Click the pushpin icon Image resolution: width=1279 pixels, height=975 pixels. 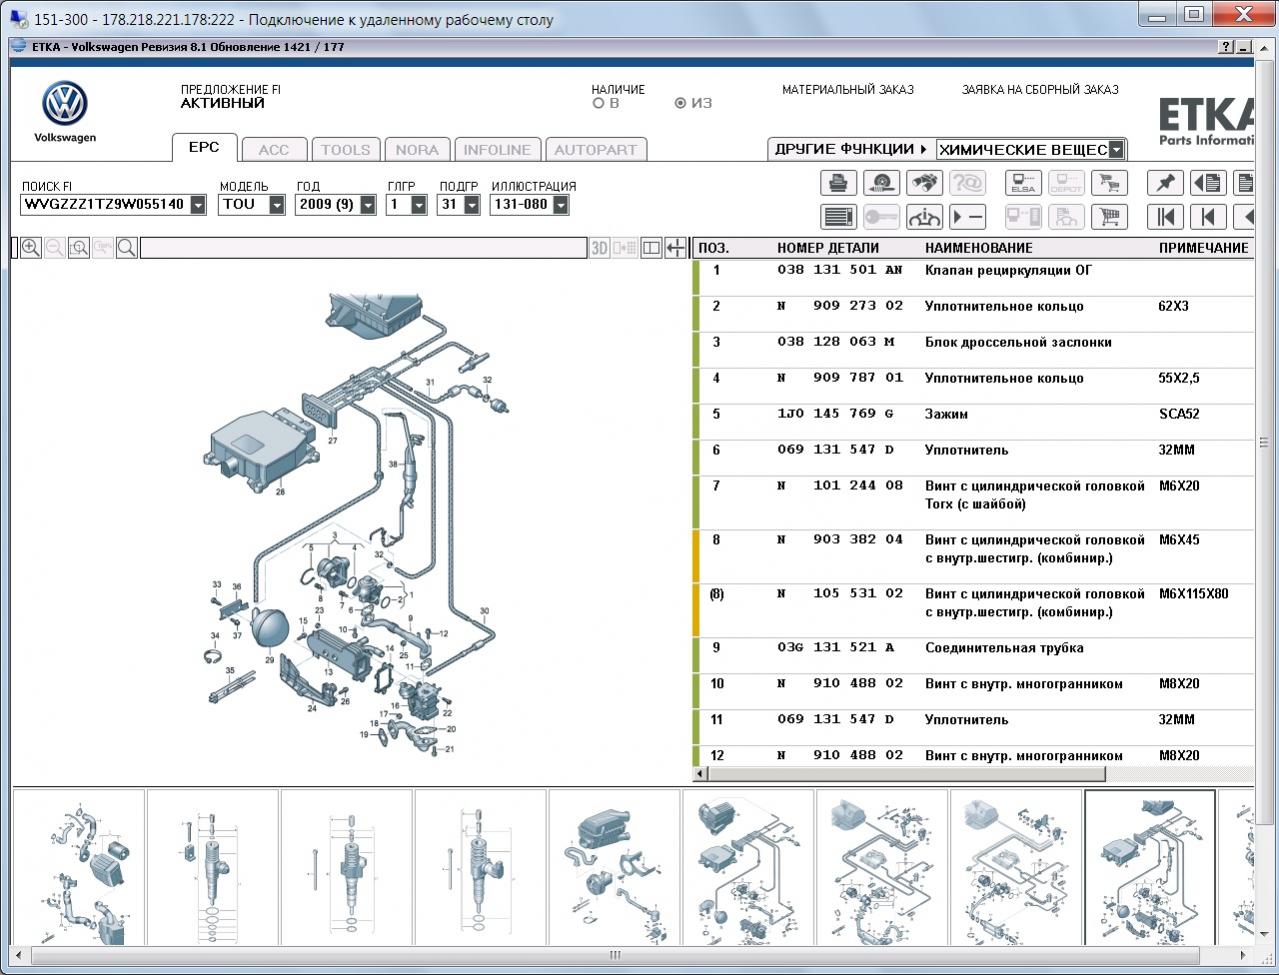click(1165, 183)
